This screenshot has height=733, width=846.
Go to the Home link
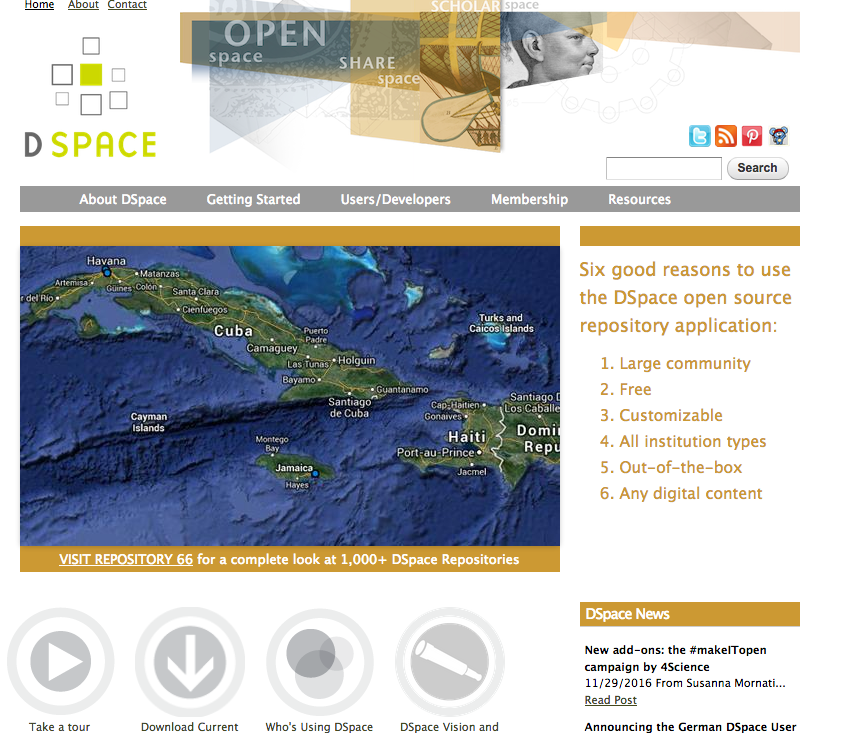coord(39,5)
